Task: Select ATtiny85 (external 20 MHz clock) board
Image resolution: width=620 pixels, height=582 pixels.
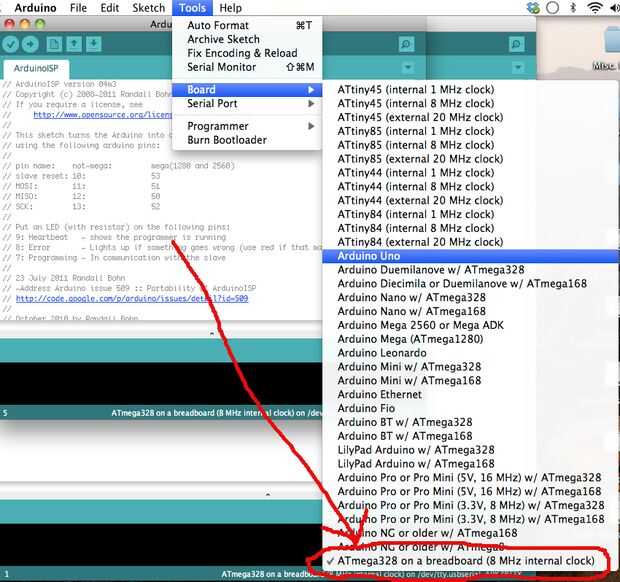Action: (471, 159)
